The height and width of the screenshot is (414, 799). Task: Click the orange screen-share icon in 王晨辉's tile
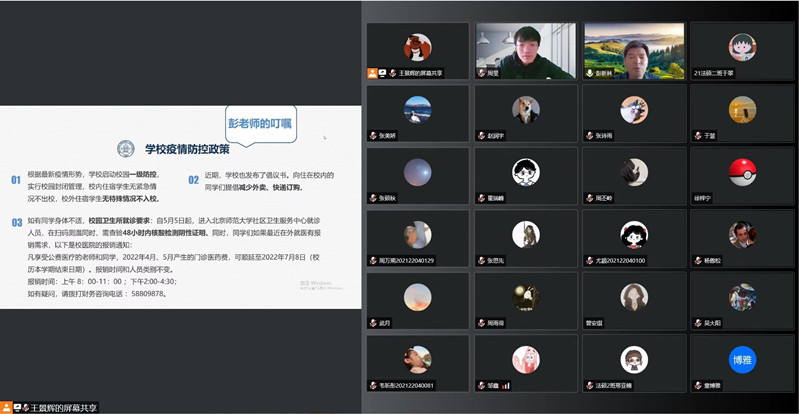[373, 73]
